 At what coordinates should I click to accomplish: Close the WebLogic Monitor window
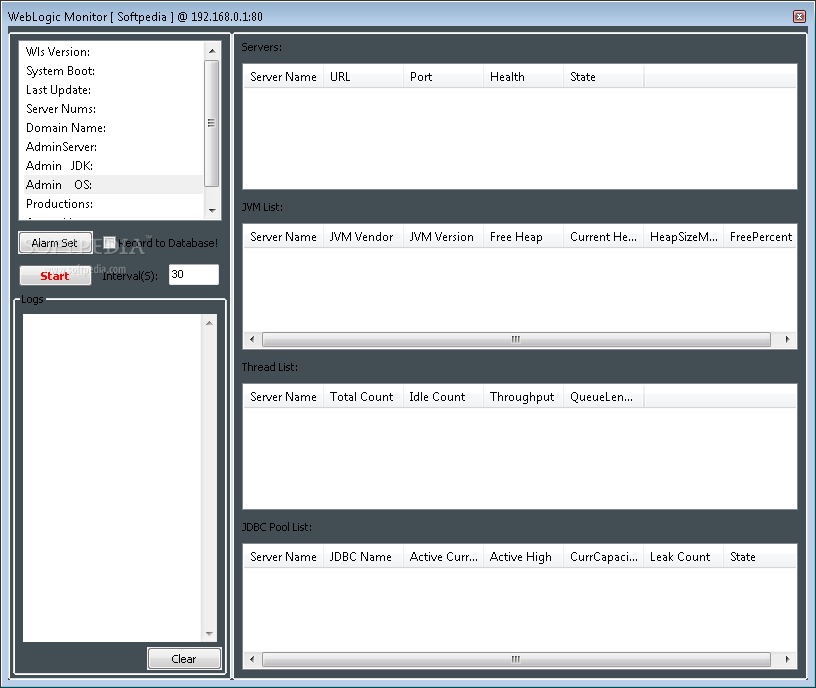(799, 16)
